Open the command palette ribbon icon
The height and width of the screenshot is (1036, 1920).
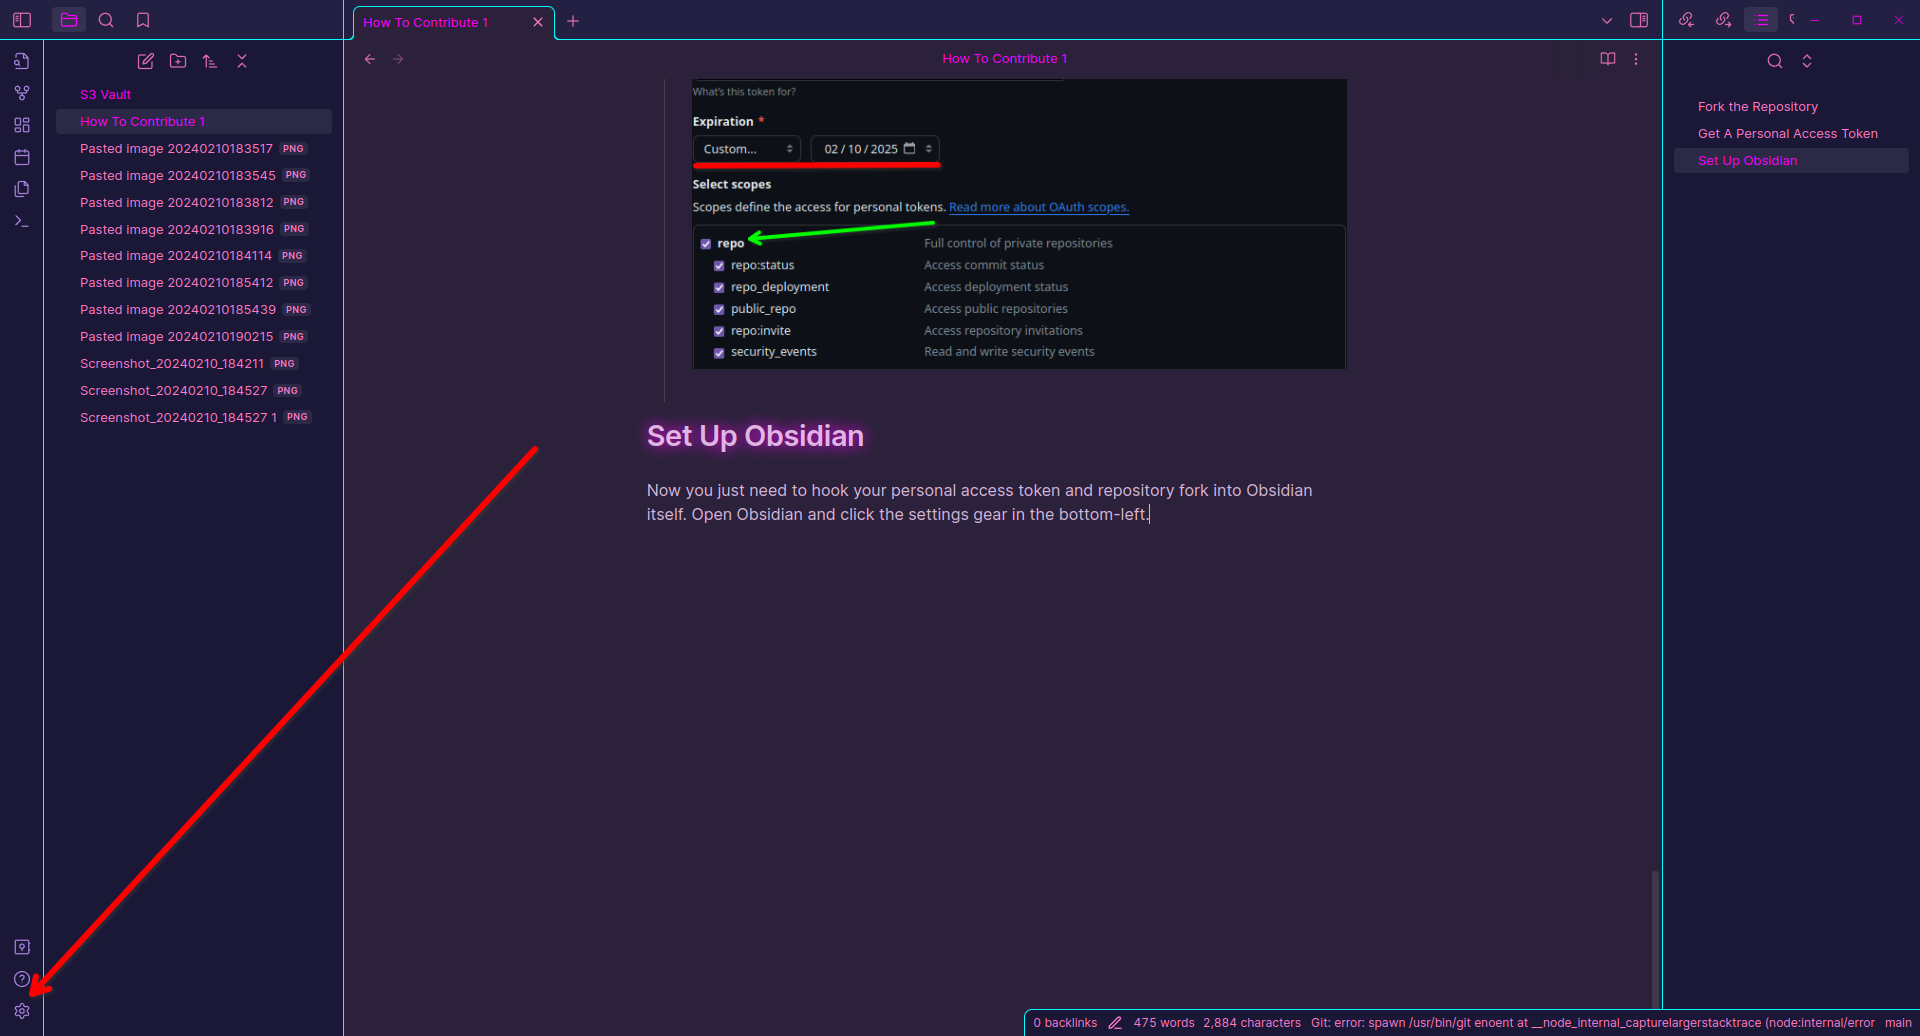22,221
